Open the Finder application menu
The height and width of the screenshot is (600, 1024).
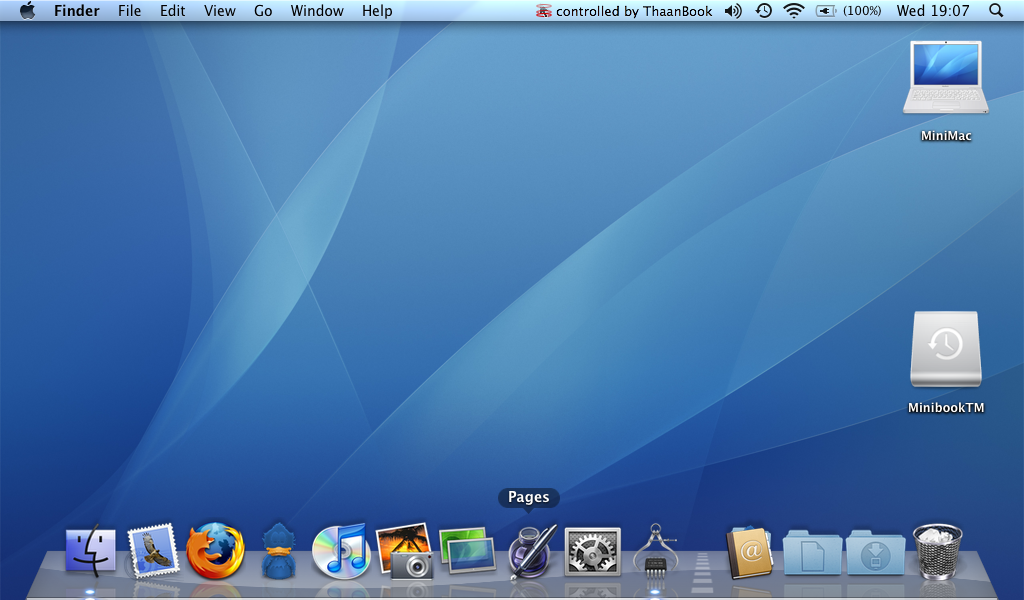[x=76, y=10]
